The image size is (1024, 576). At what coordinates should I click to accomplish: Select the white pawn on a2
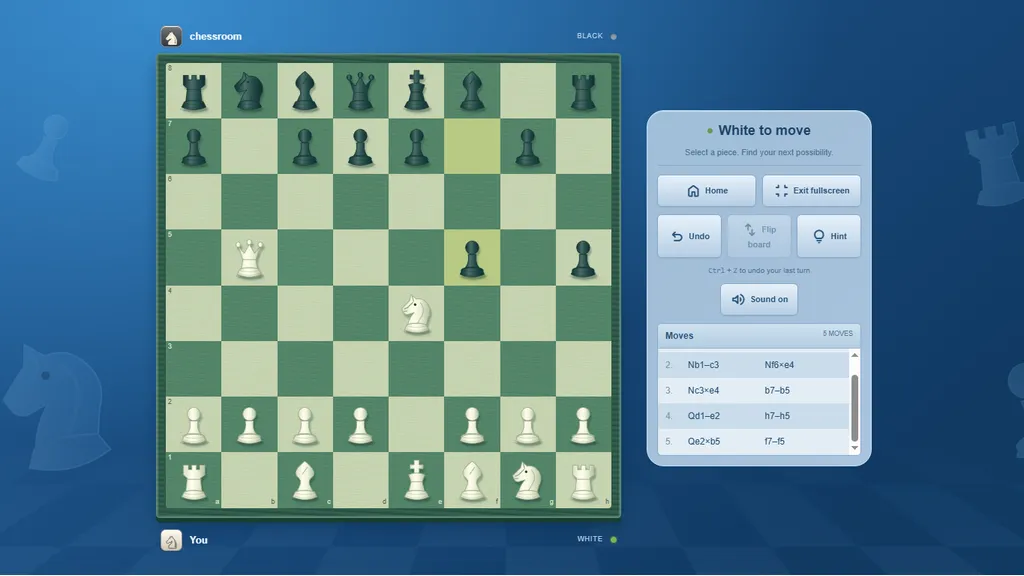click(194, 424)
